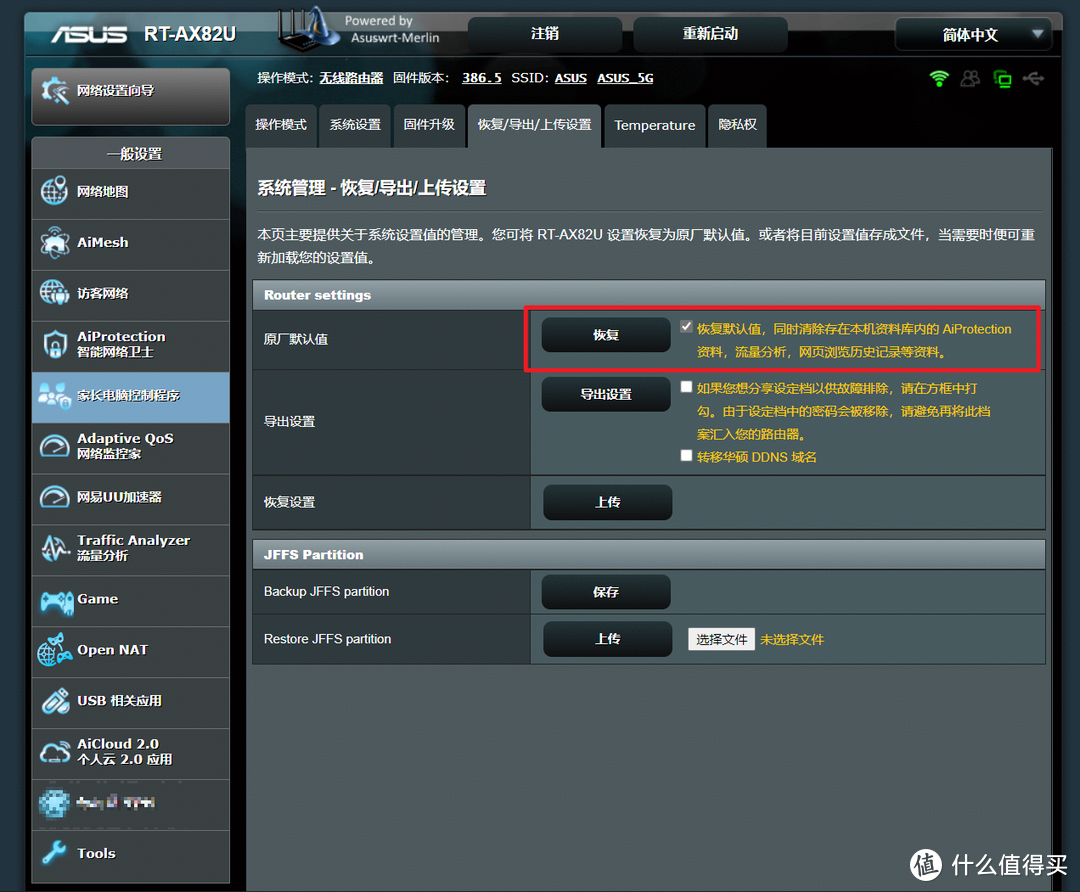1080x892 pixels.
Task: Click the router image next to Asuswrt-Merlin
Action: [x=309, y=30]
